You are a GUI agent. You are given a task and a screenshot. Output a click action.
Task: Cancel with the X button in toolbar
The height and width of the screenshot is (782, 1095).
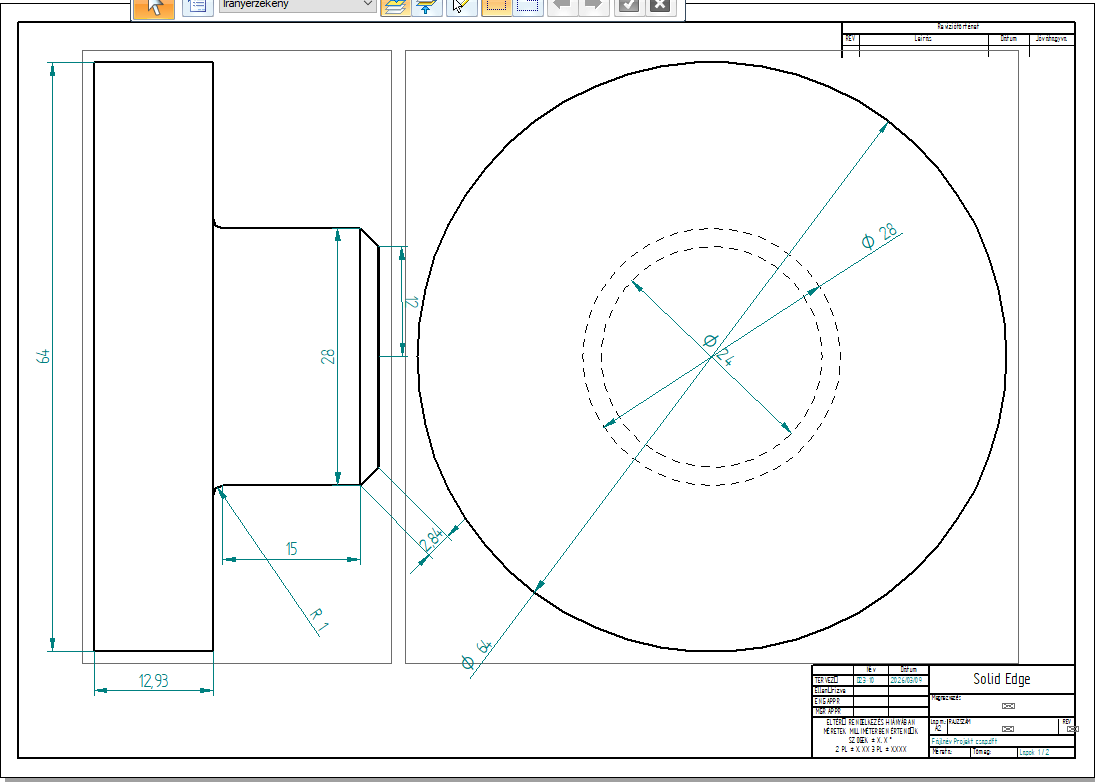(659, 6)
